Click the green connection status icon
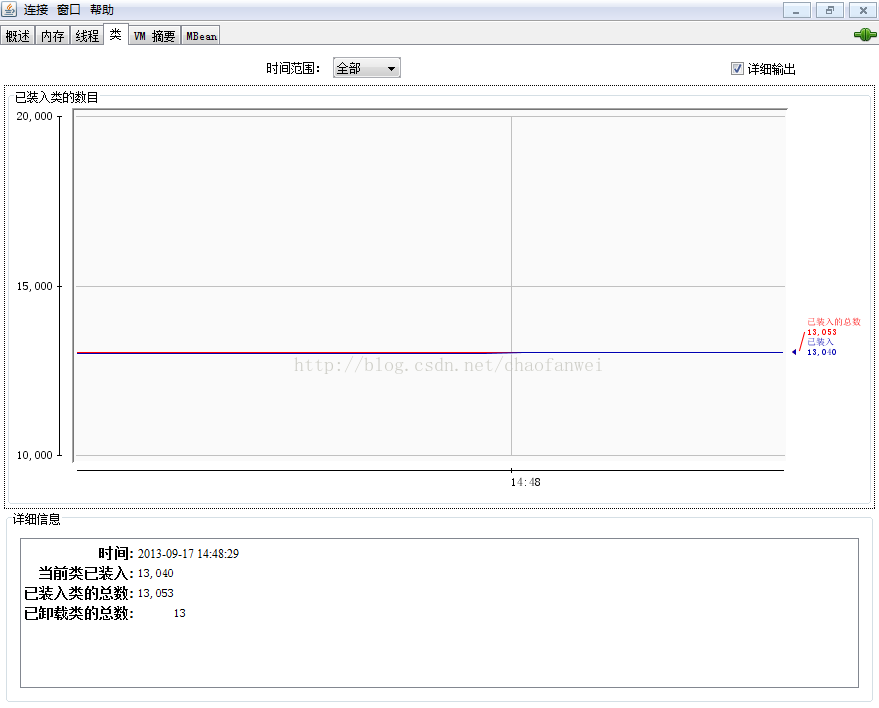This screenshot has height=708, width=879. point(864,35)
